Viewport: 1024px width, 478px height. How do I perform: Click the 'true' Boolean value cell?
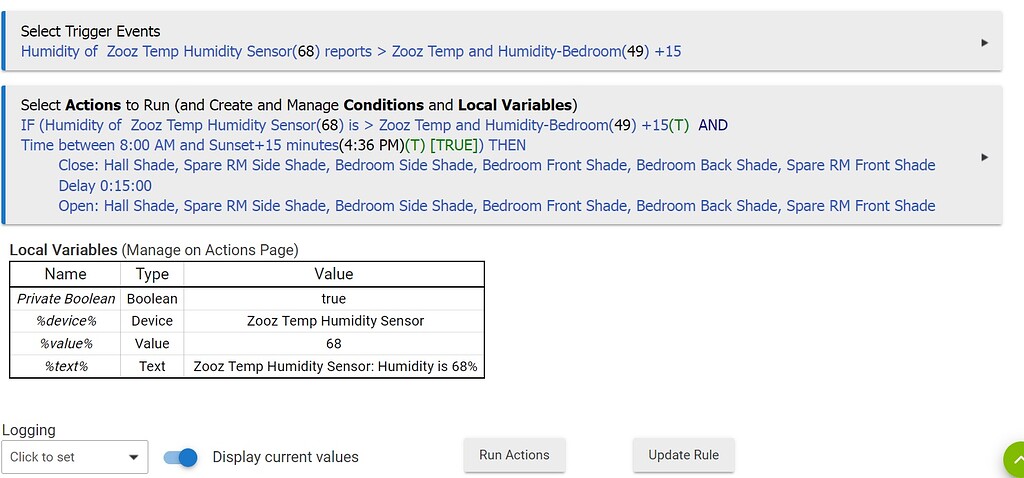(334, 298)
